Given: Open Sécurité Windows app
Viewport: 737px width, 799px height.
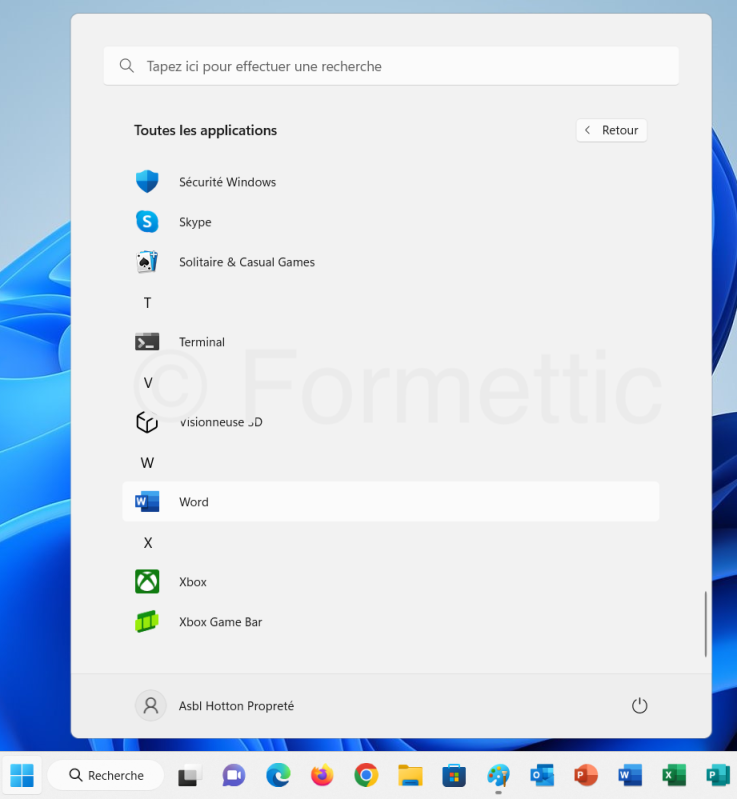Looking at the screenshot, I should tap(227, 182).
